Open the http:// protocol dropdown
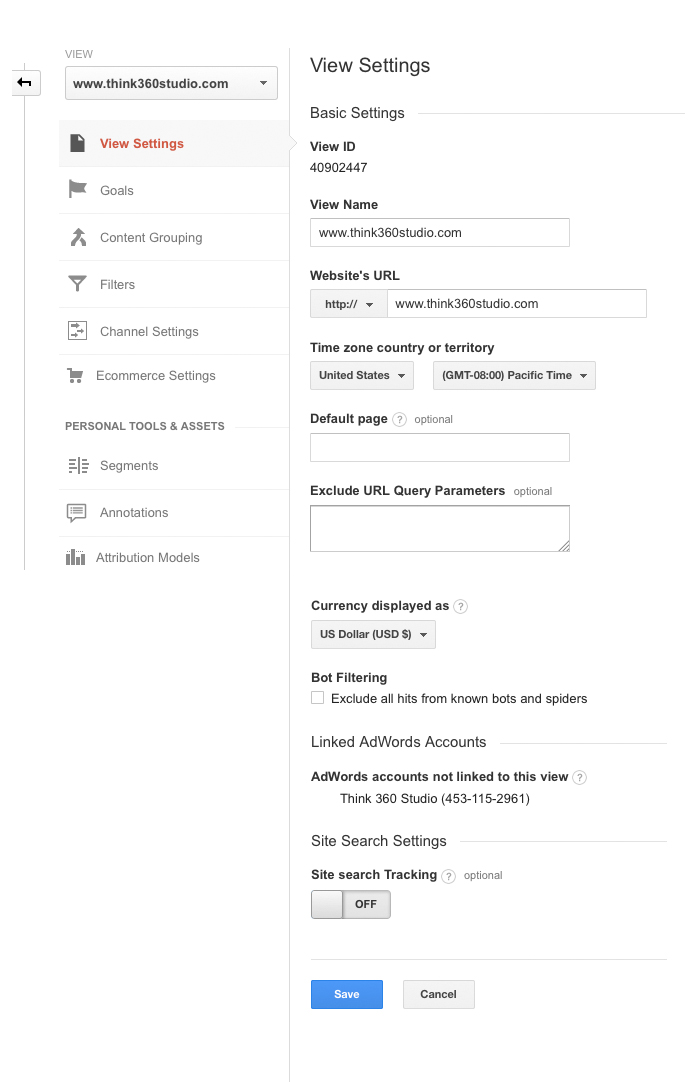Screen dimensions: 700x1082 pyautogui.click(x=349, y=304)
